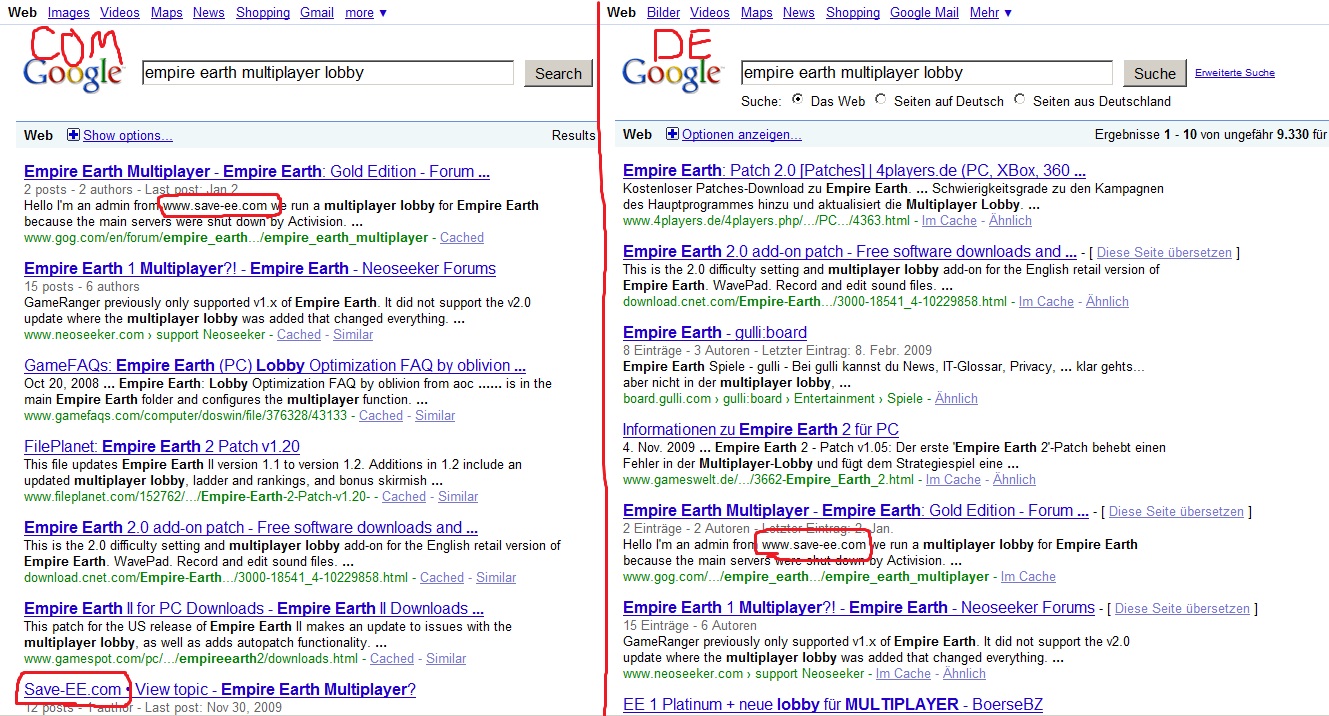Open Cached link of GameFAQs result
1329x716 pixels.
click(x=380, y=415)
